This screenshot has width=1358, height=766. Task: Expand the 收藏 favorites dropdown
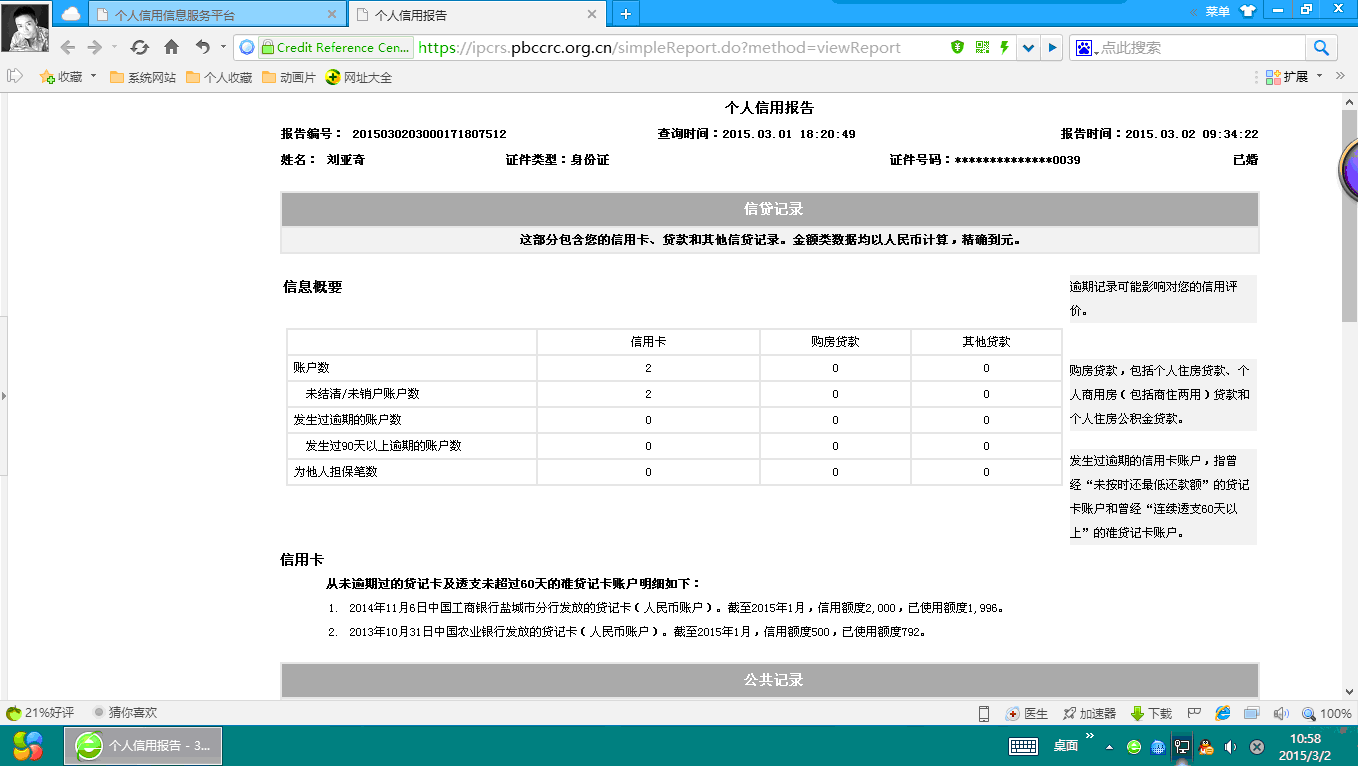(x=93, y=76)
